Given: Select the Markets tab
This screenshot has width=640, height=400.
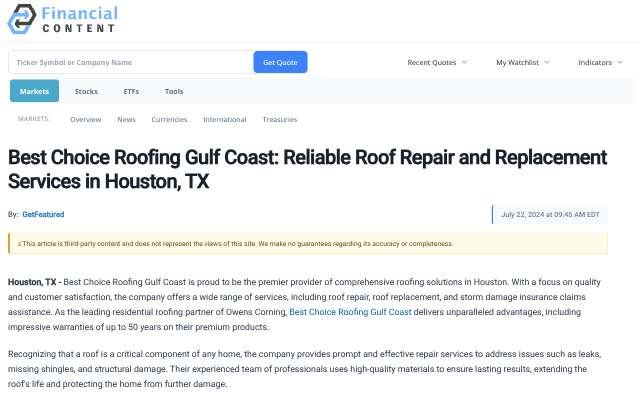Looking at the screenshot, I should [34, 91].
